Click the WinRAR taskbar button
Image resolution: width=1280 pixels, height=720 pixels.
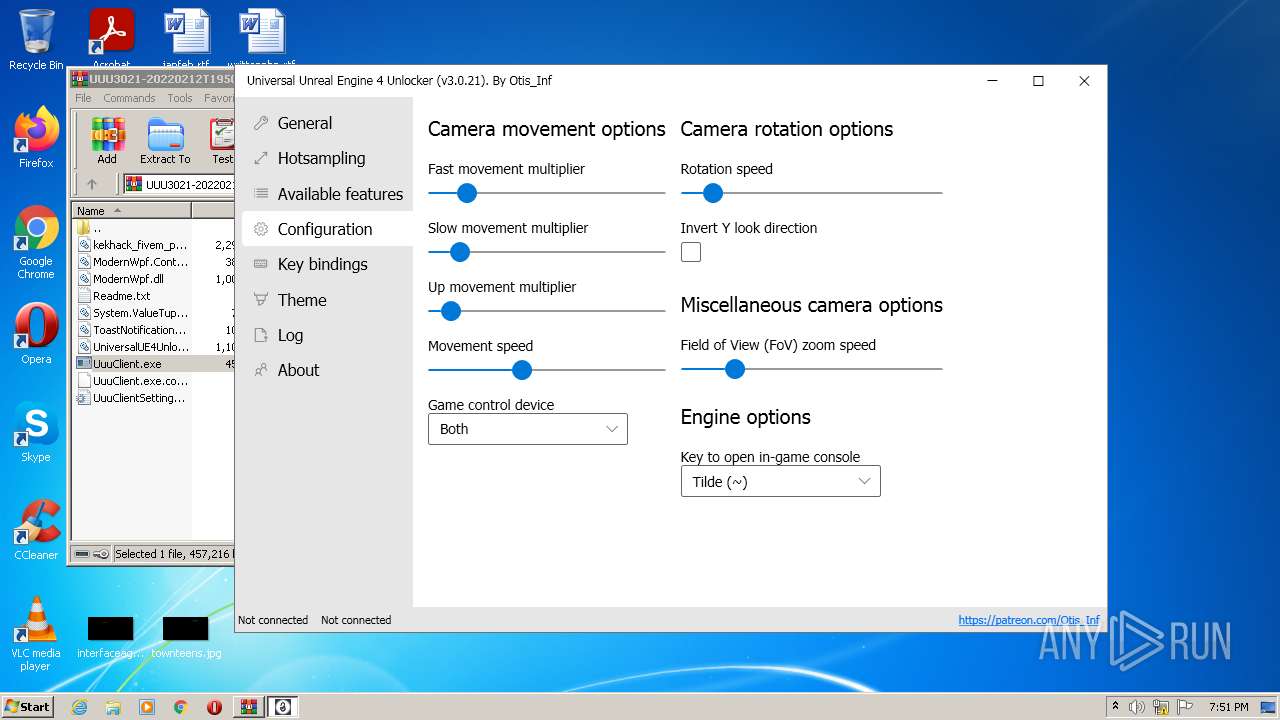click(248, 707)
